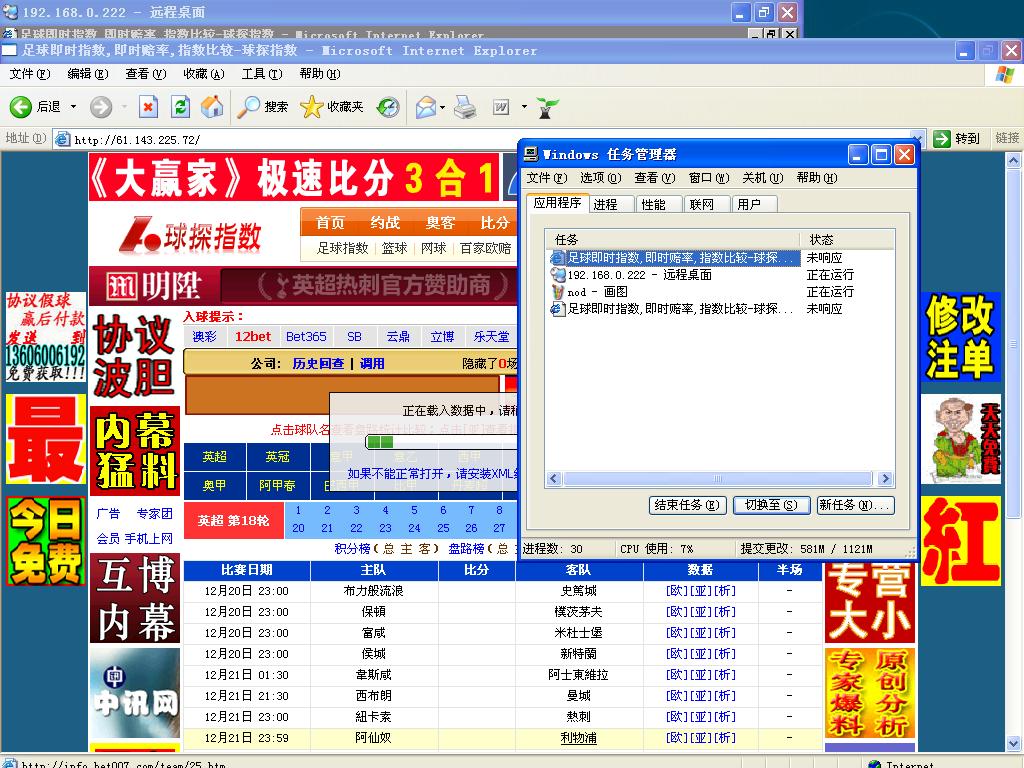Click the 结束任务 button

tap(688, 505)
